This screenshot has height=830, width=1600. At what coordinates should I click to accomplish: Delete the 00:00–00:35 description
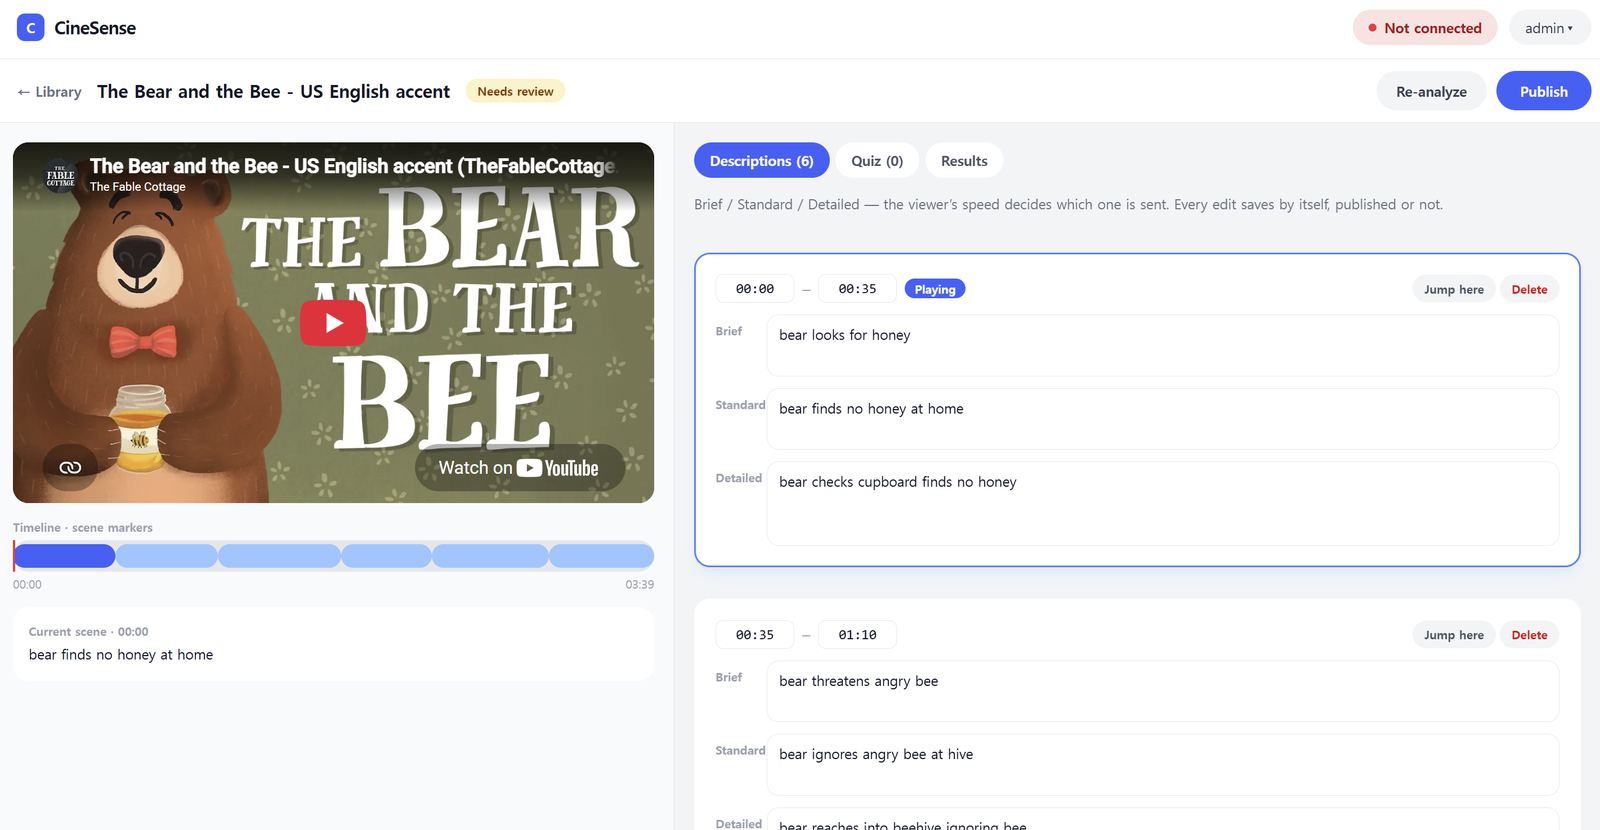(1529, 289)
